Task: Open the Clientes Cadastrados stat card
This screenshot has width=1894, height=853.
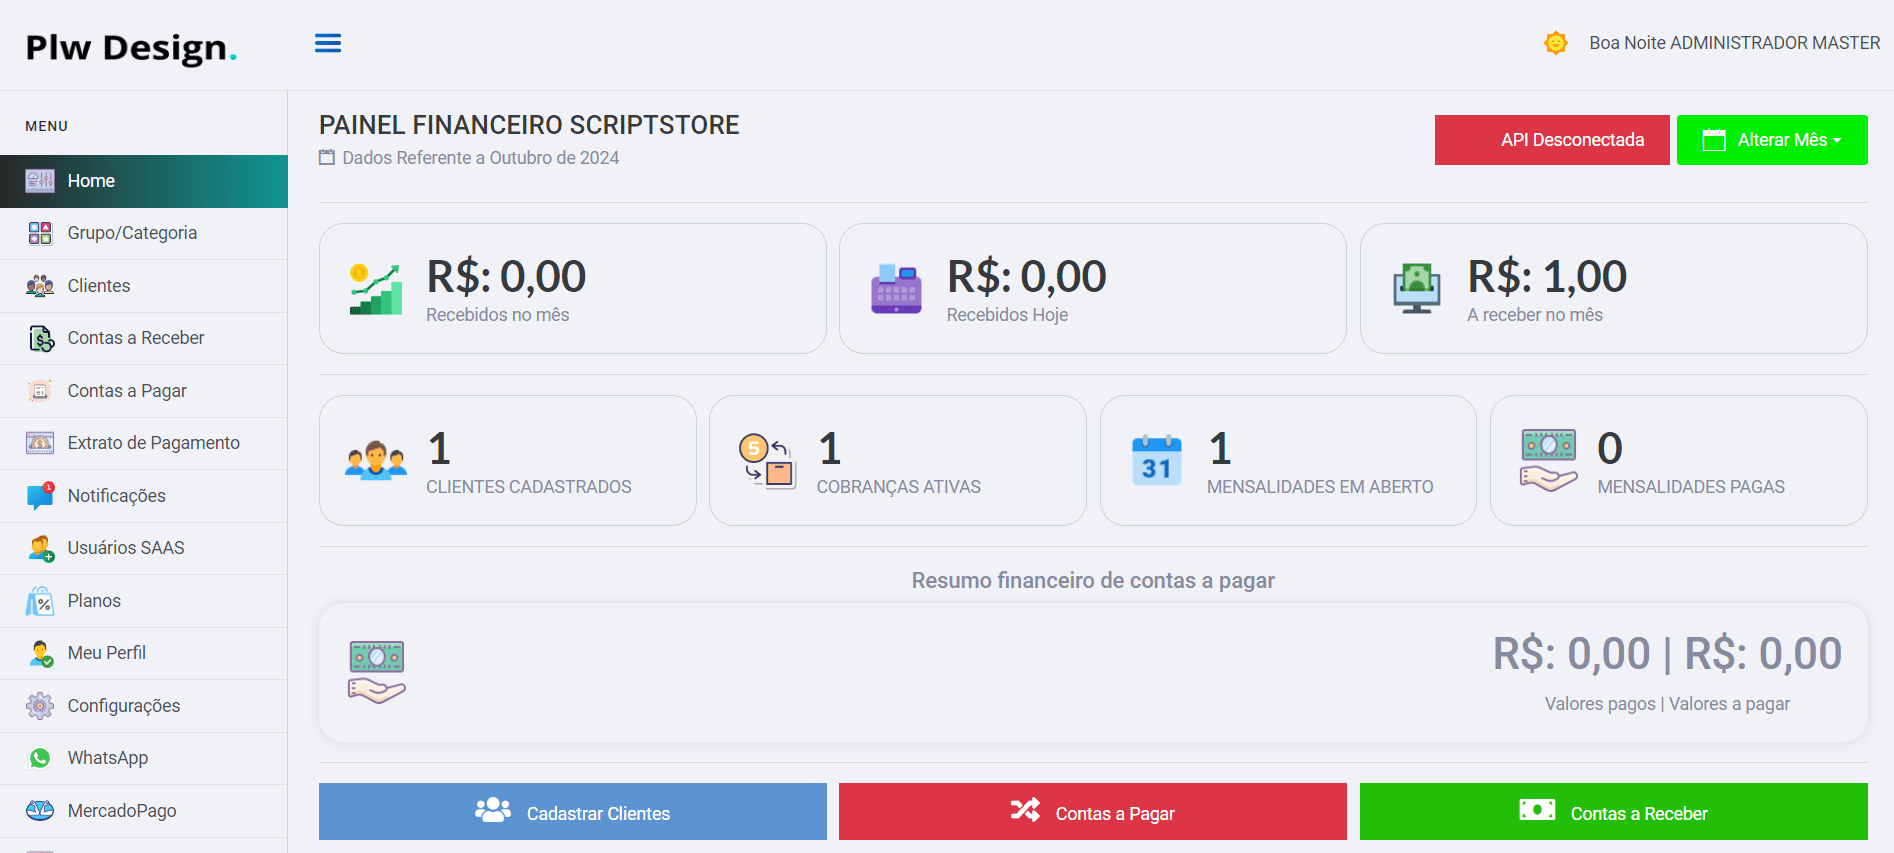Action: point(507,461)
